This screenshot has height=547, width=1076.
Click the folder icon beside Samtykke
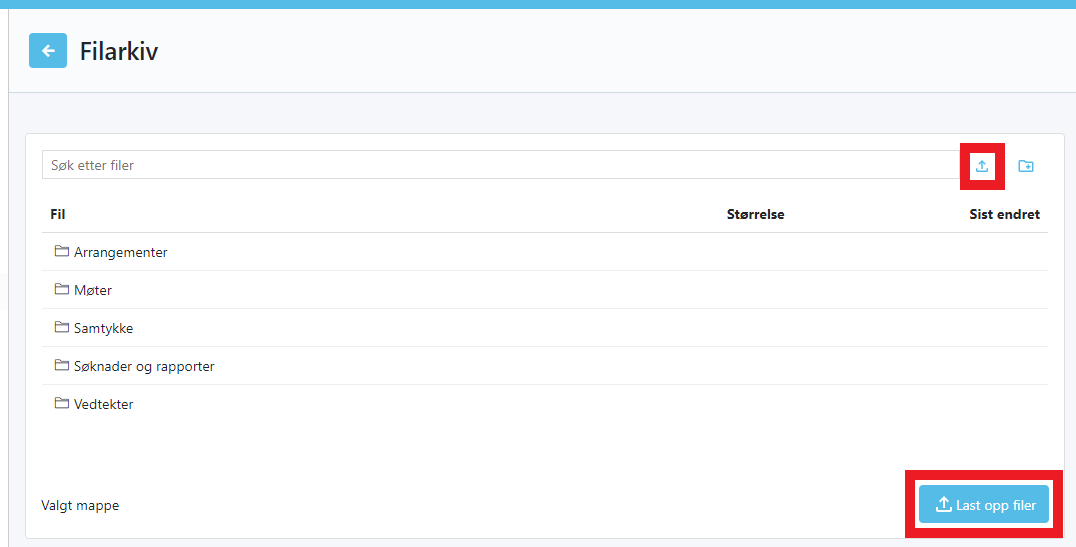click(x=61, y=328)
